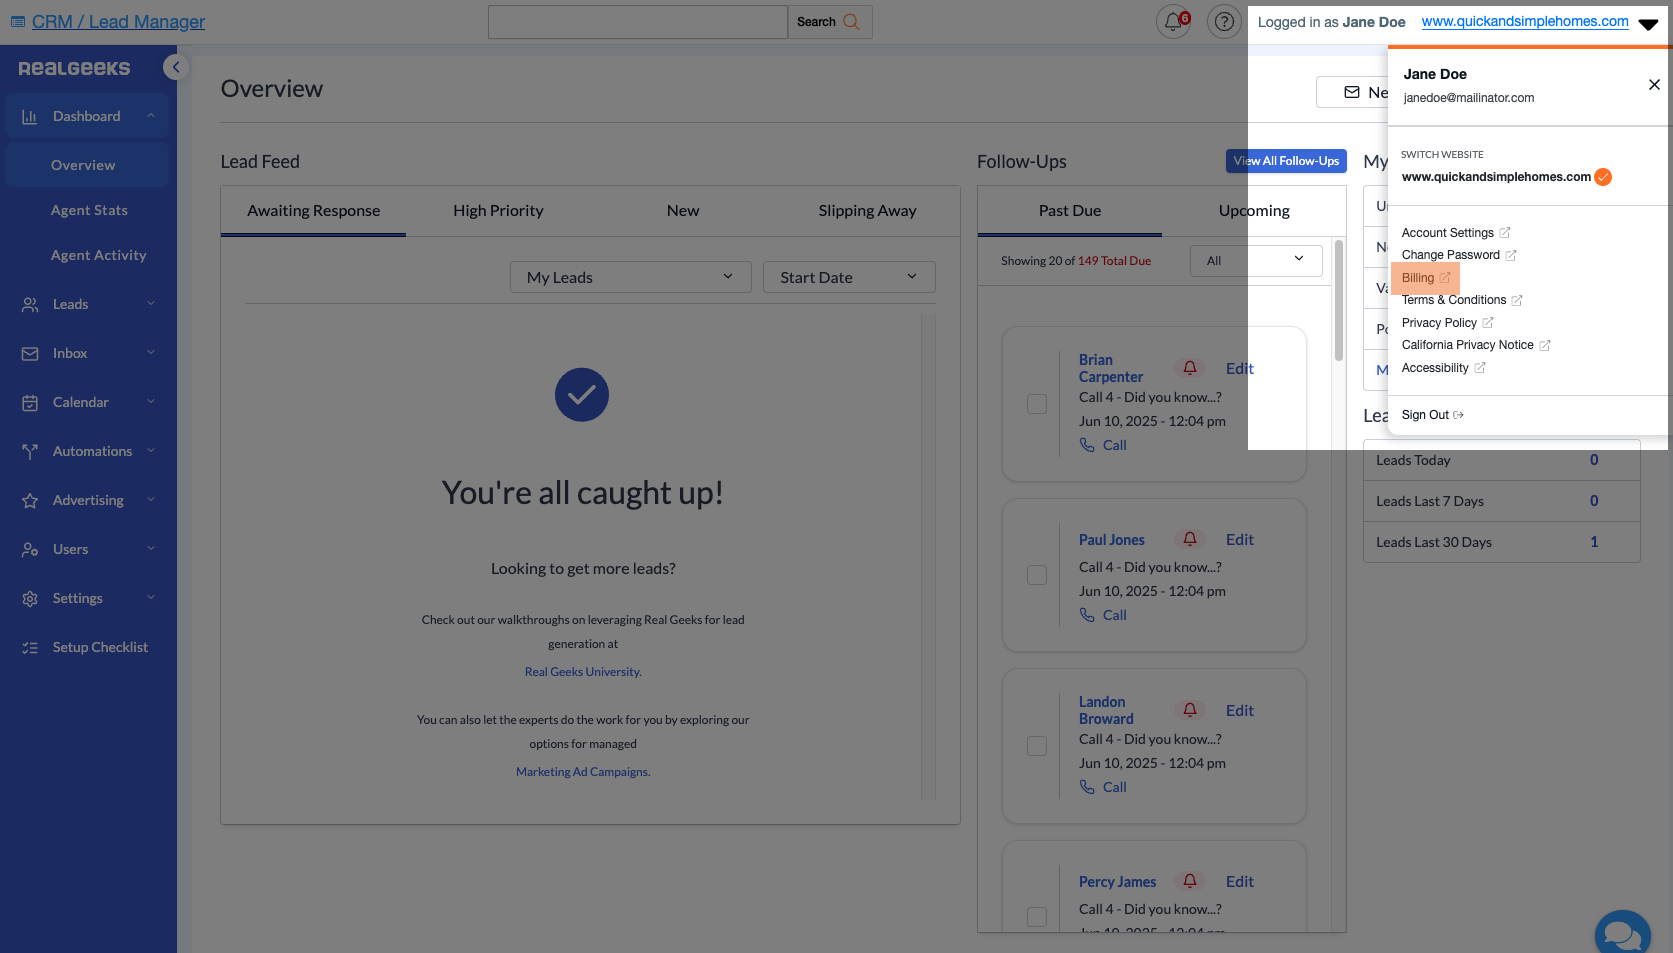Viewport: 1673px width, 953px height.
Task: Open the My Leads dropdown
Action: pos(631,277)
